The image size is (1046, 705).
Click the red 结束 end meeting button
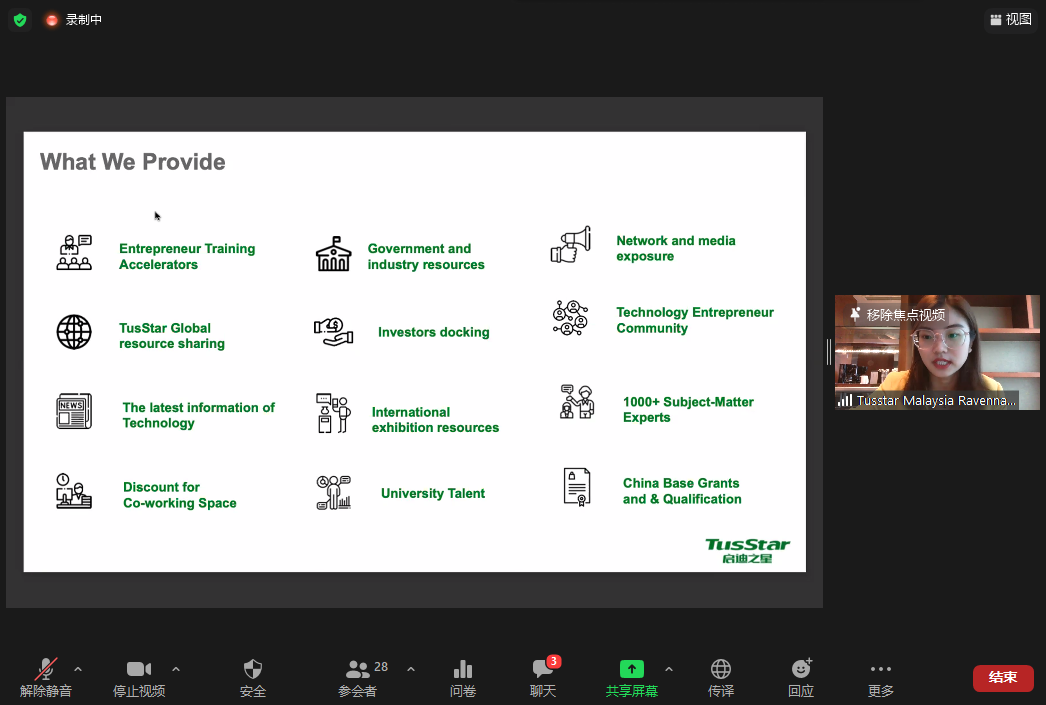click(x=1003, y=678)
